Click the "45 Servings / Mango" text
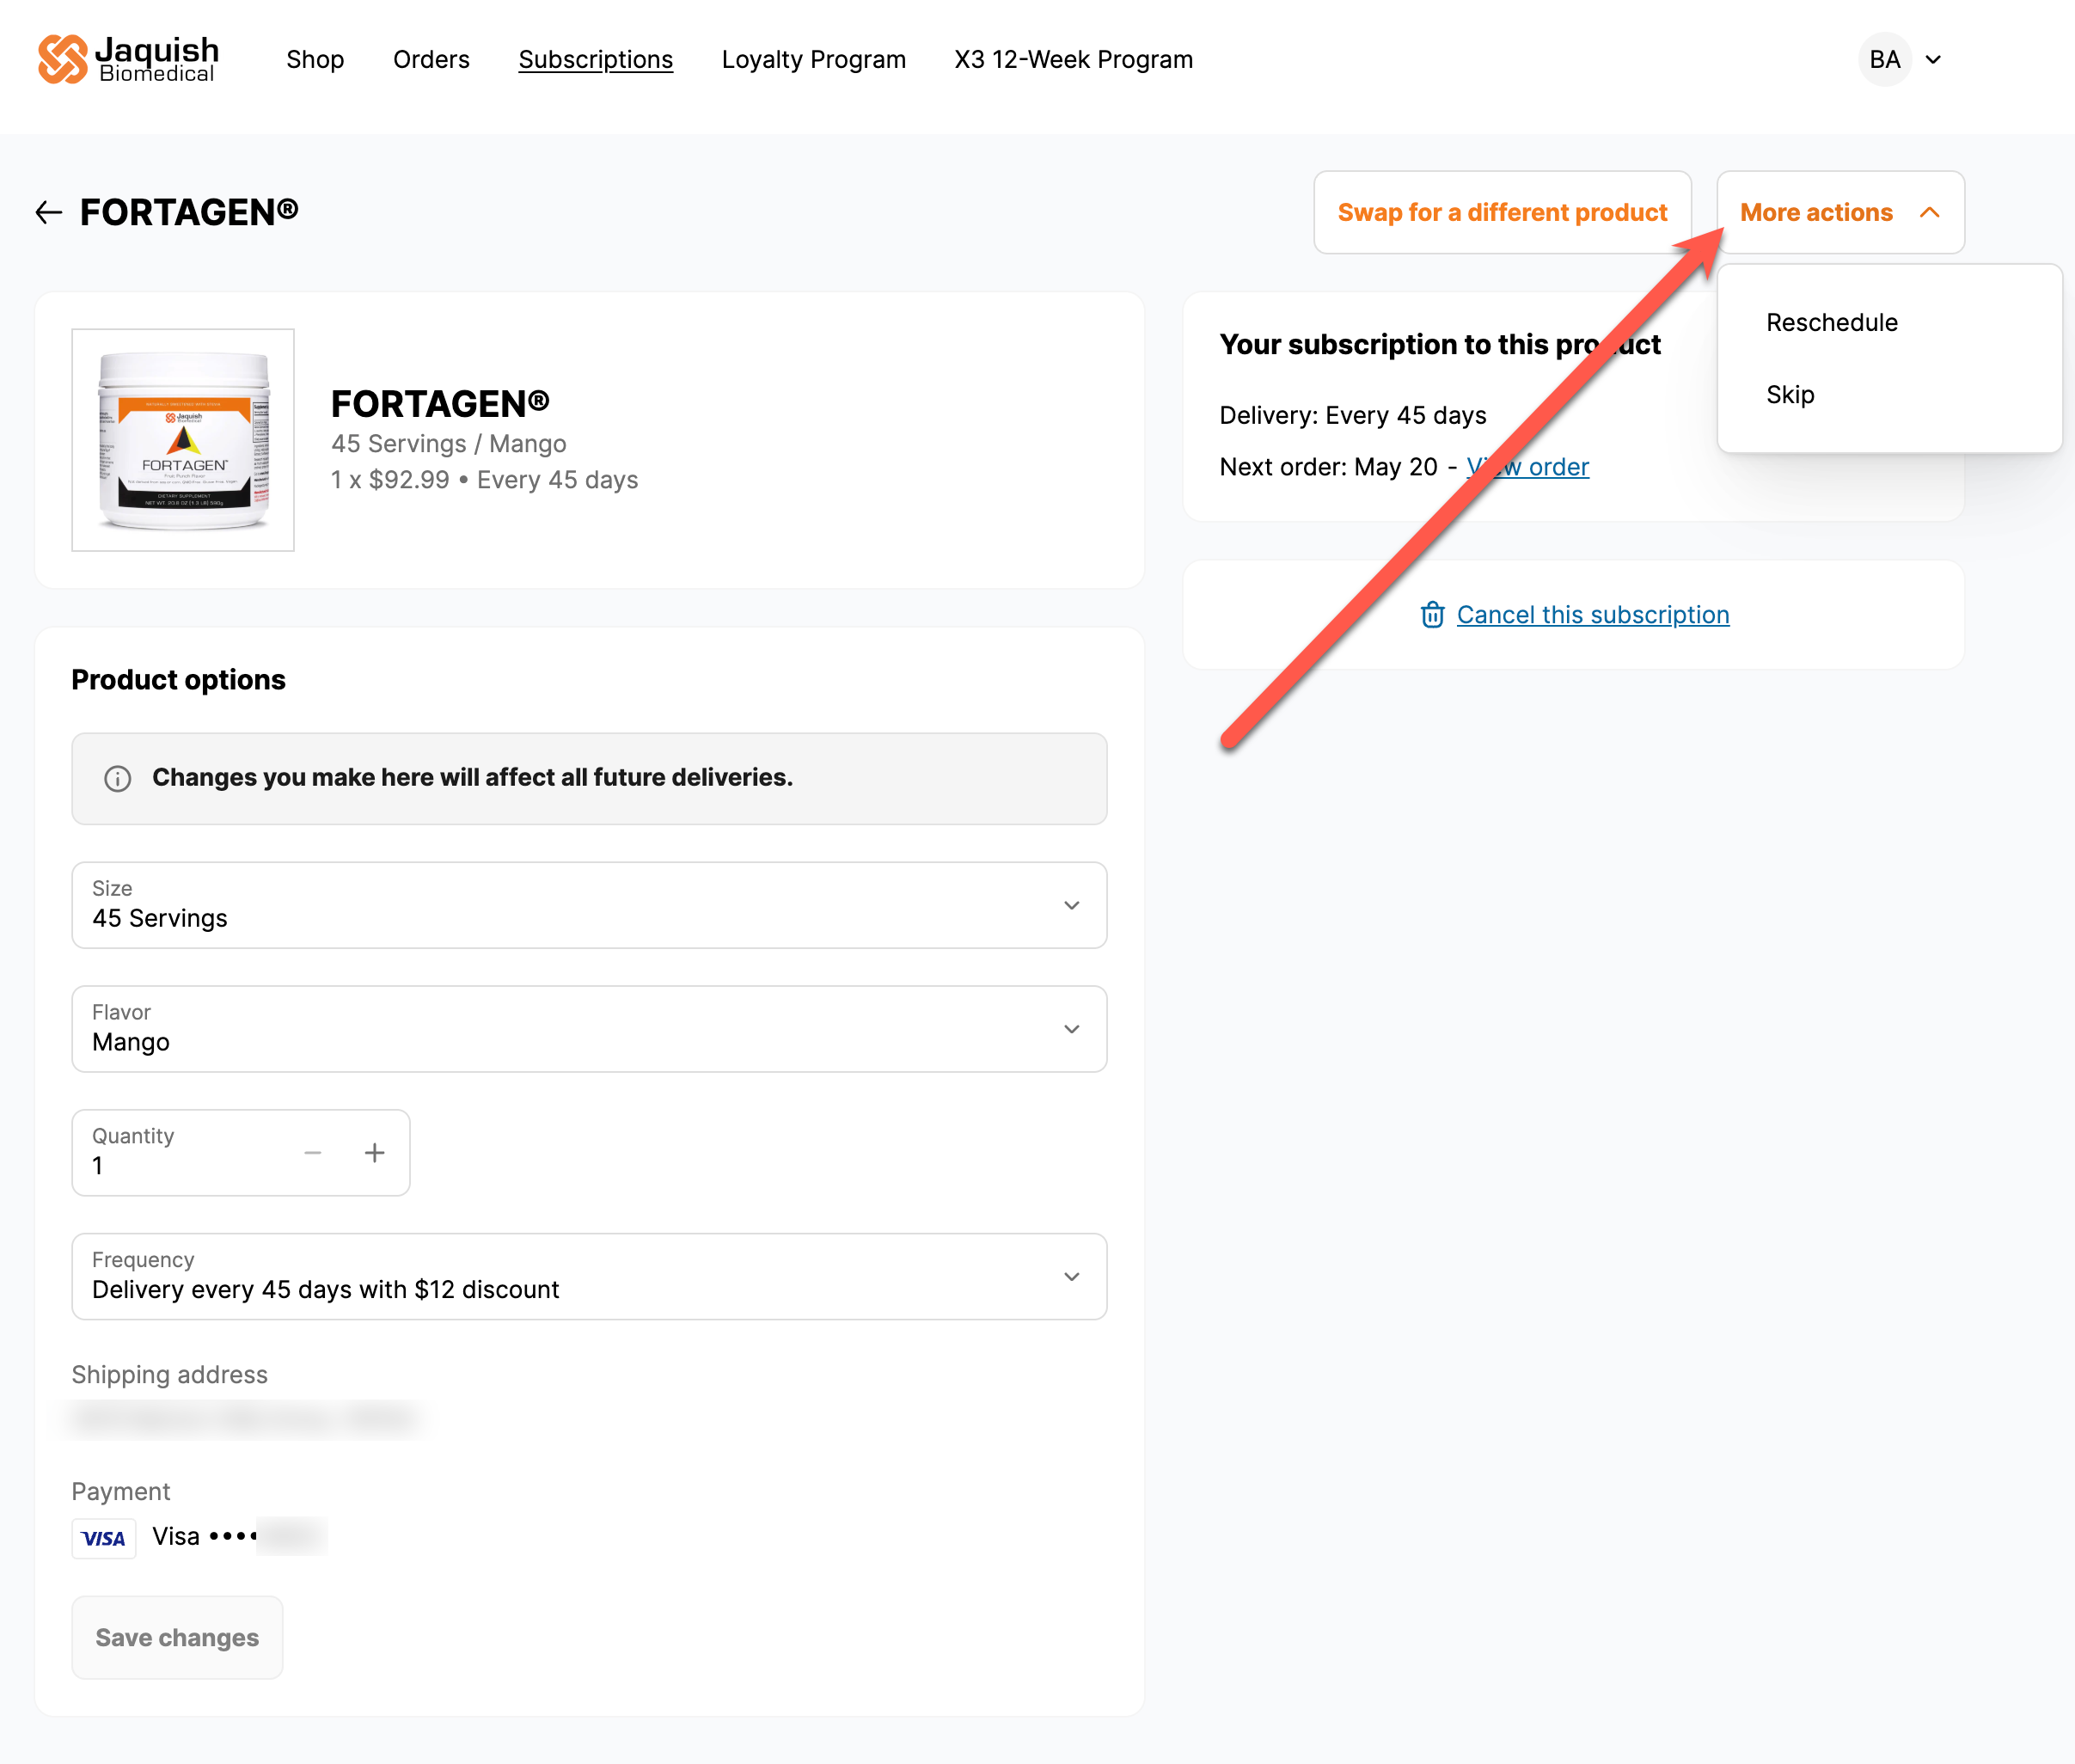The width and height of the screenshot is (2075, 1764). tap(449, 444)
